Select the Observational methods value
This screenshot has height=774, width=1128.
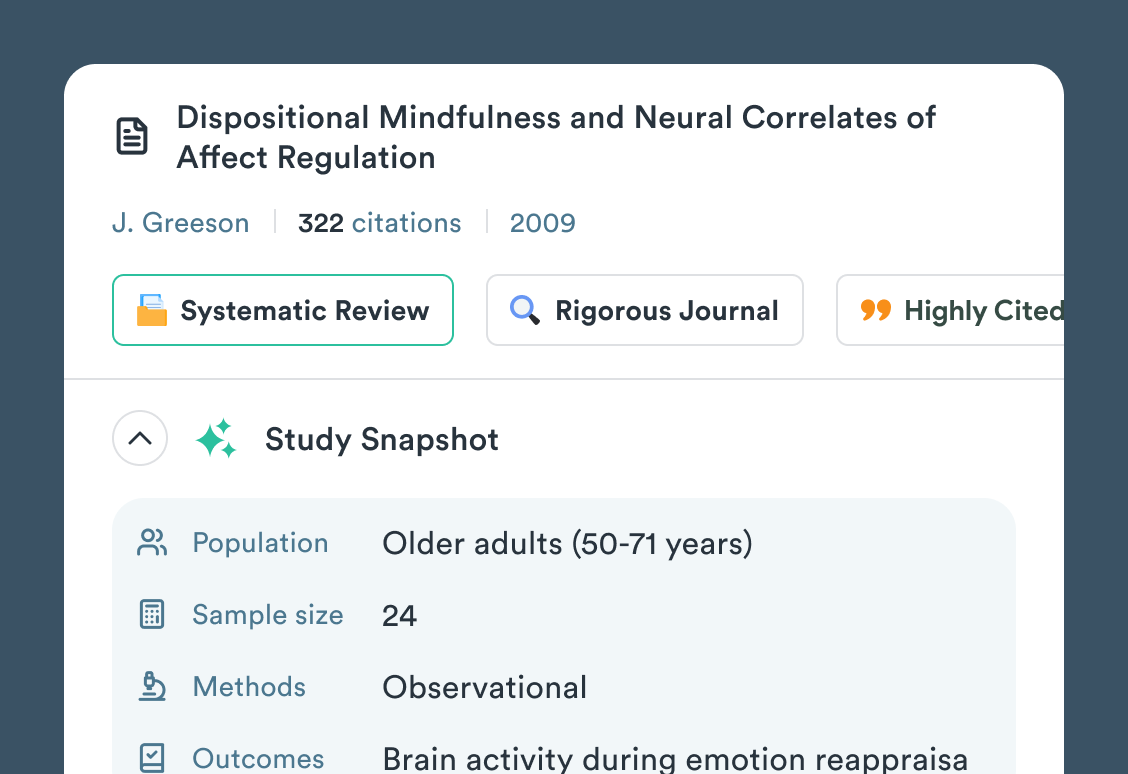pos(485,688)
